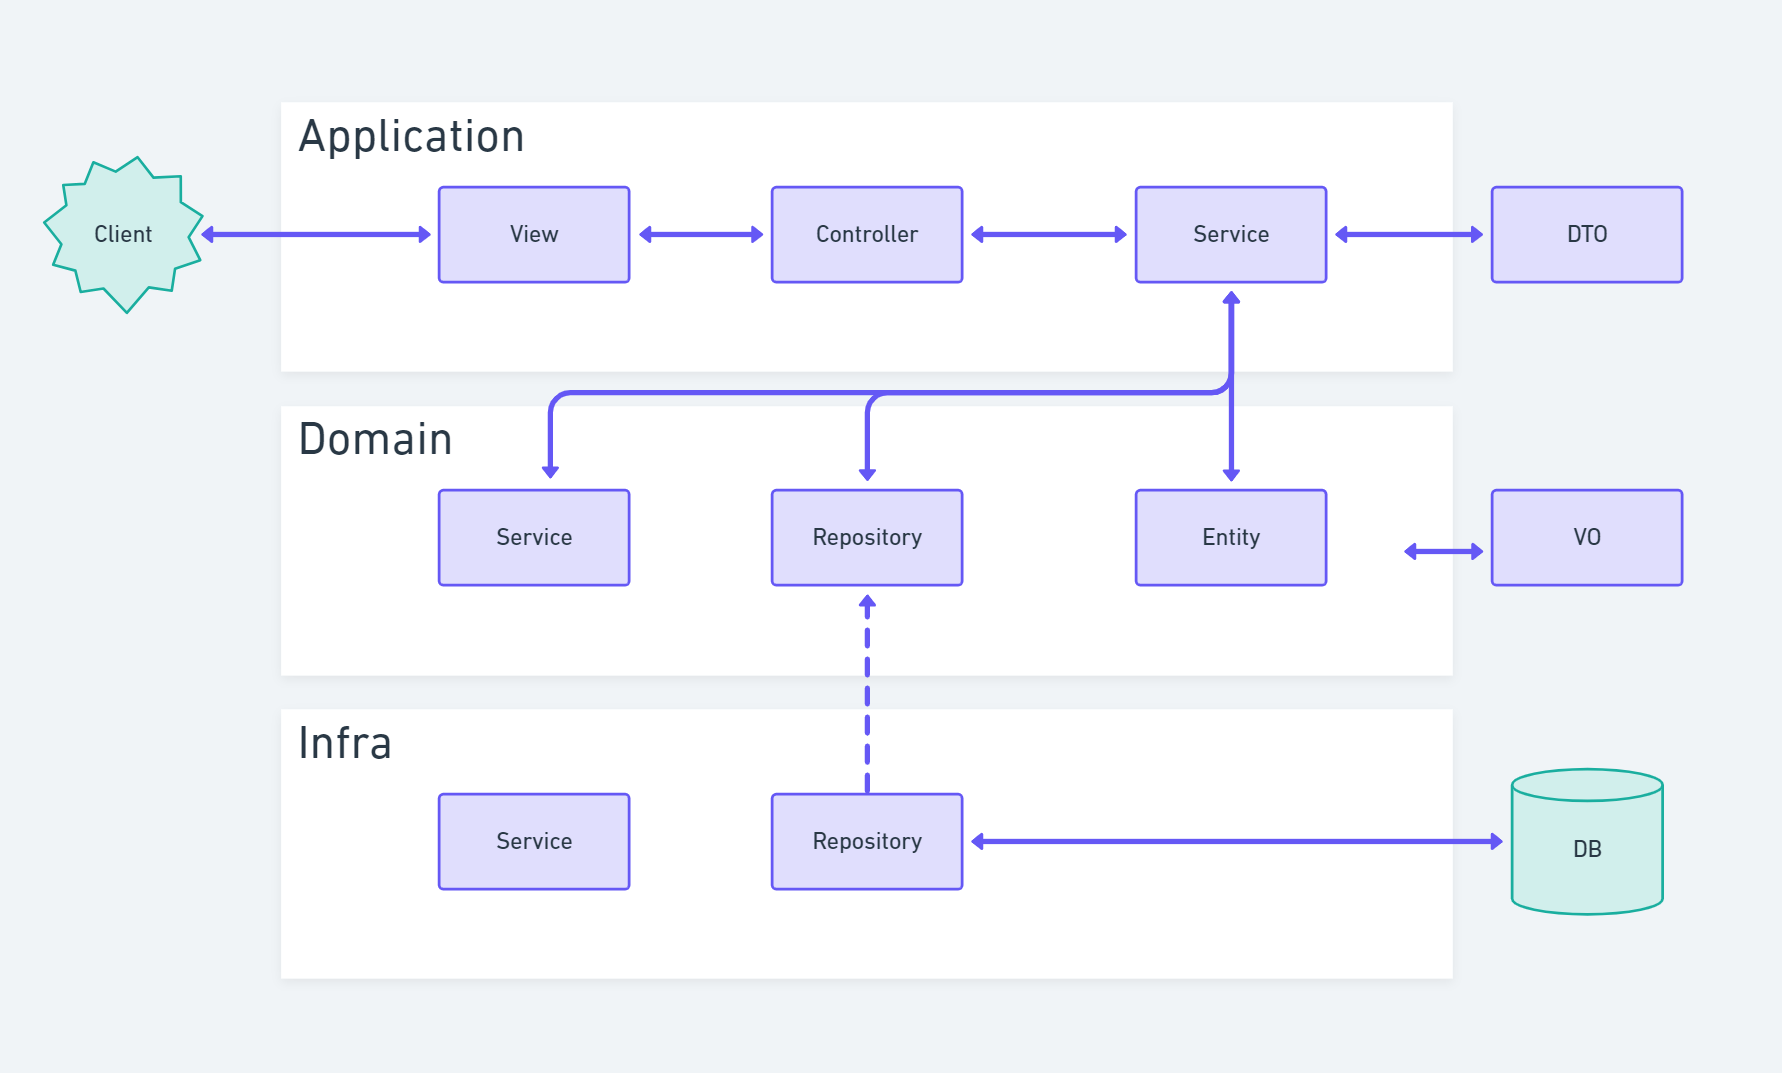Screen dimensions: 1782x1073
Task: Click the DTO node
Action: [1586, 234]
